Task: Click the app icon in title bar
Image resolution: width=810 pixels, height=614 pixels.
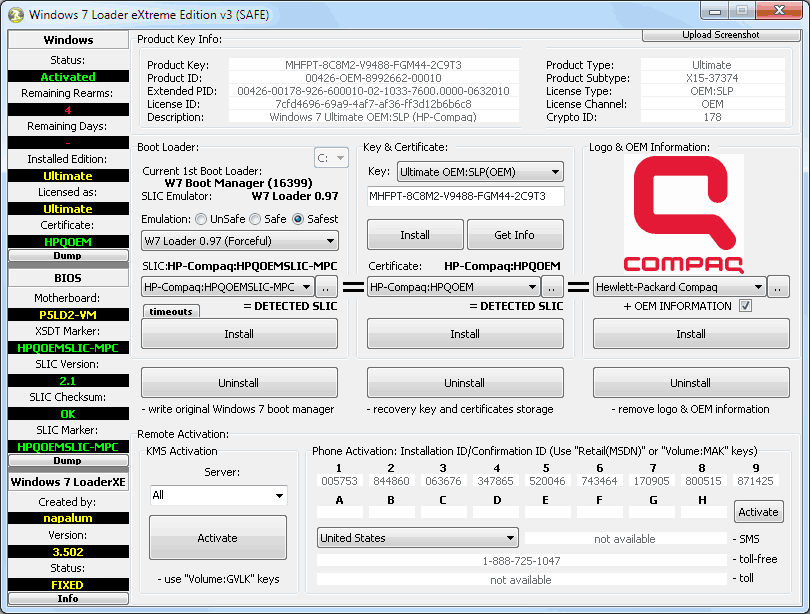Action: point(16,15)
